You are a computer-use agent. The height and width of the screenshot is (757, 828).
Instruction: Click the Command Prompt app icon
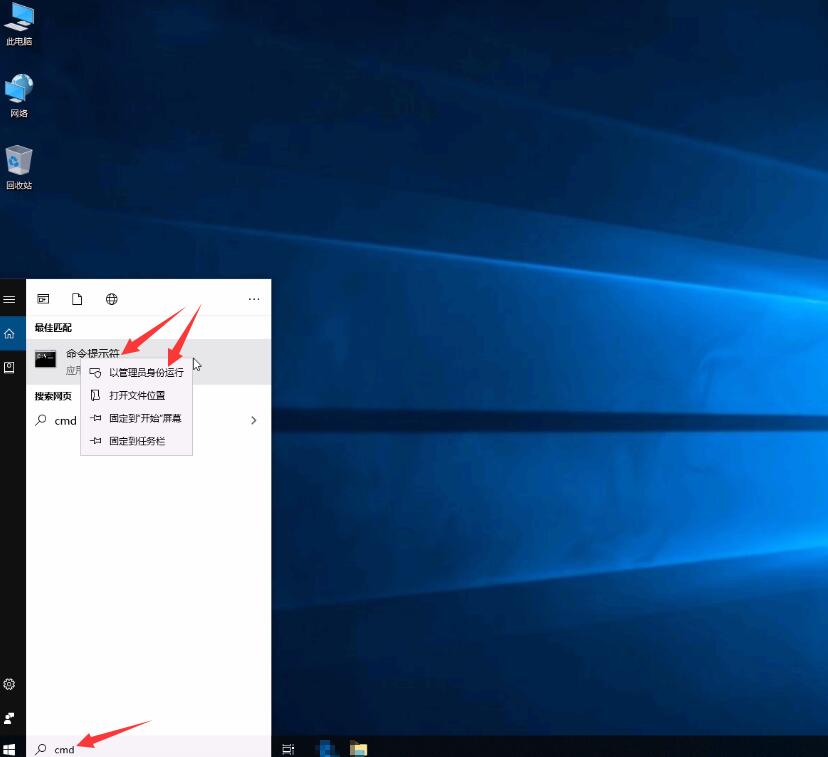tap(45, 360)
